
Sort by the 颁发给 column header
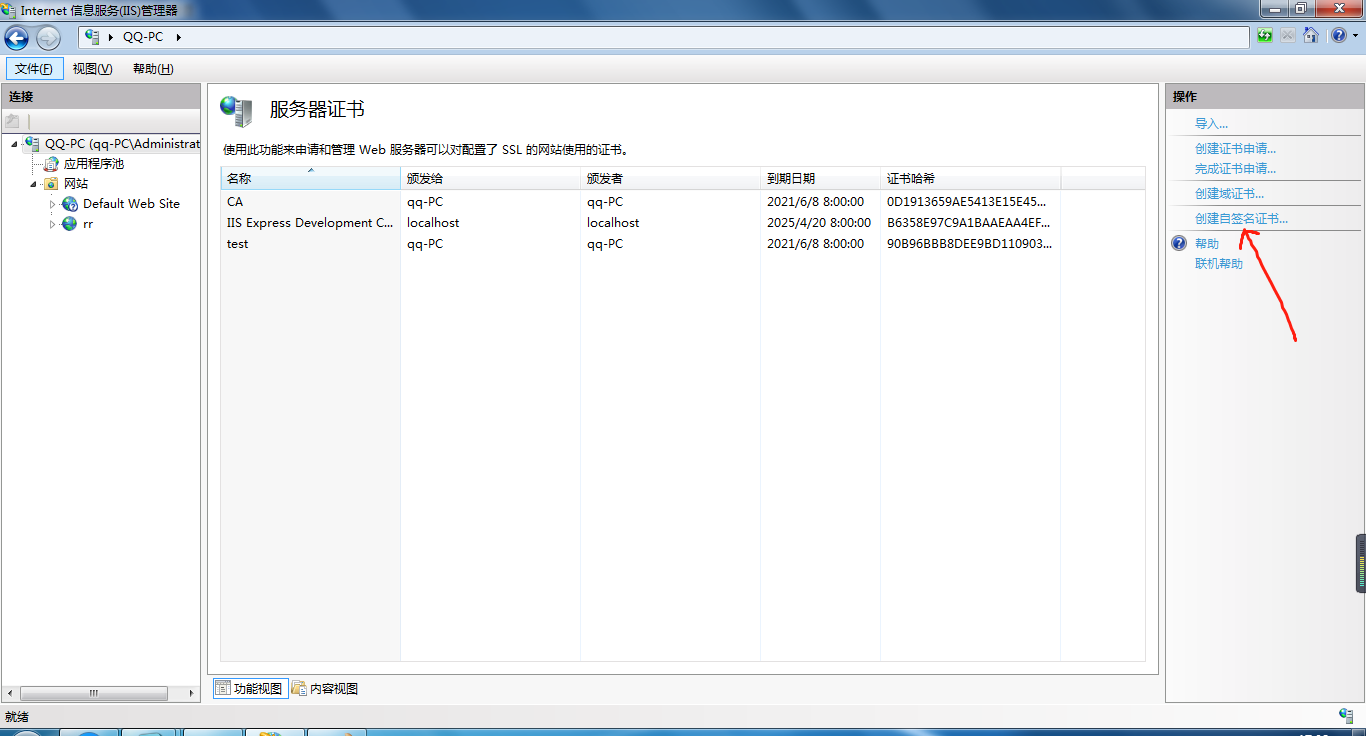(491, 179)
